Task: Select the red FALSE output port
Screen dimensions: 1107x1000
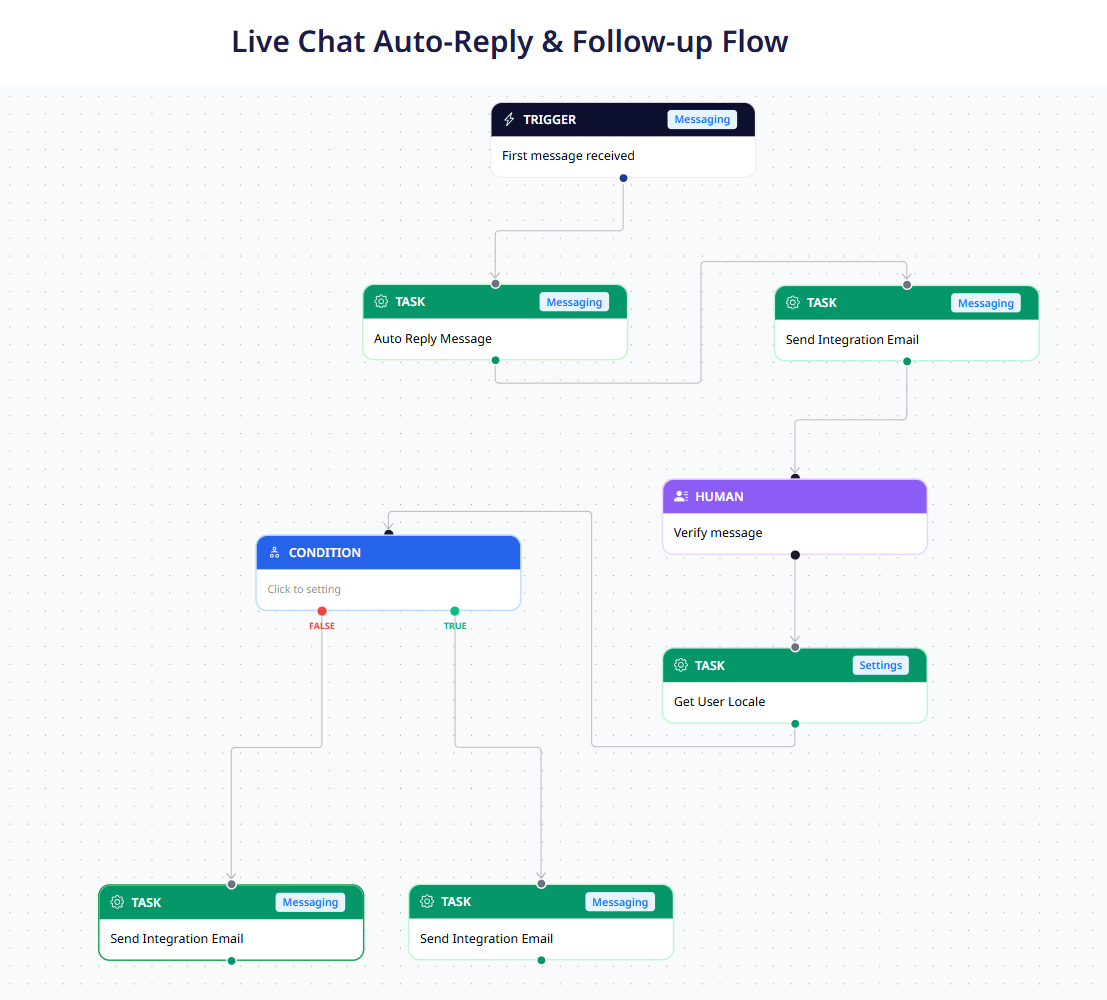Action: pos(322,611)
